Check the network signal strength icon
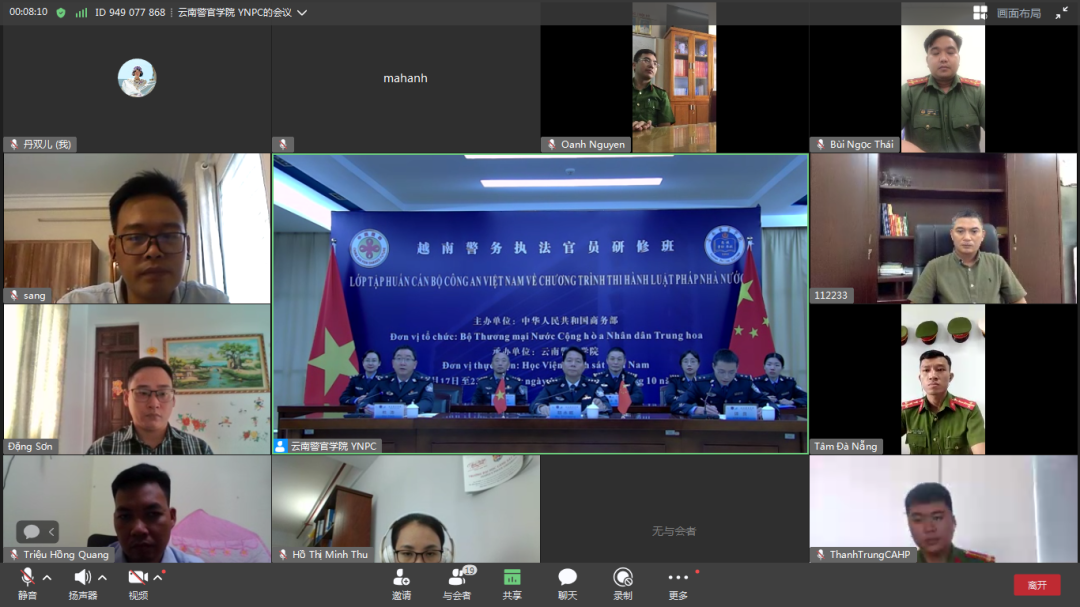This screenshot has width=1080, height=607. (81, 13)
